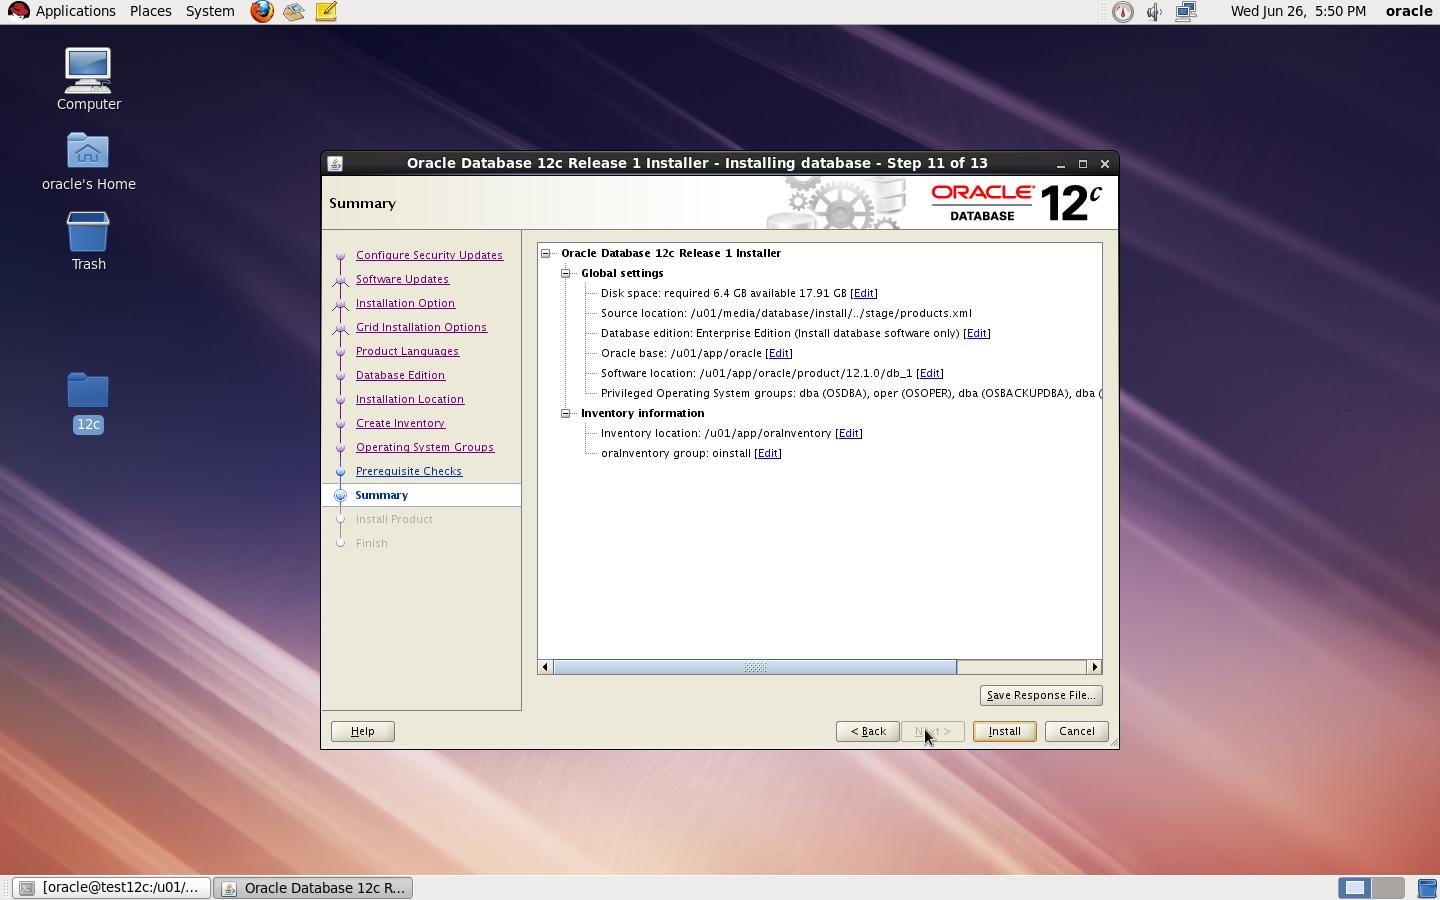Screen dimensions: 1440x900
Task: Open the Trash desktop icon
Action: (x=88, y=242)
